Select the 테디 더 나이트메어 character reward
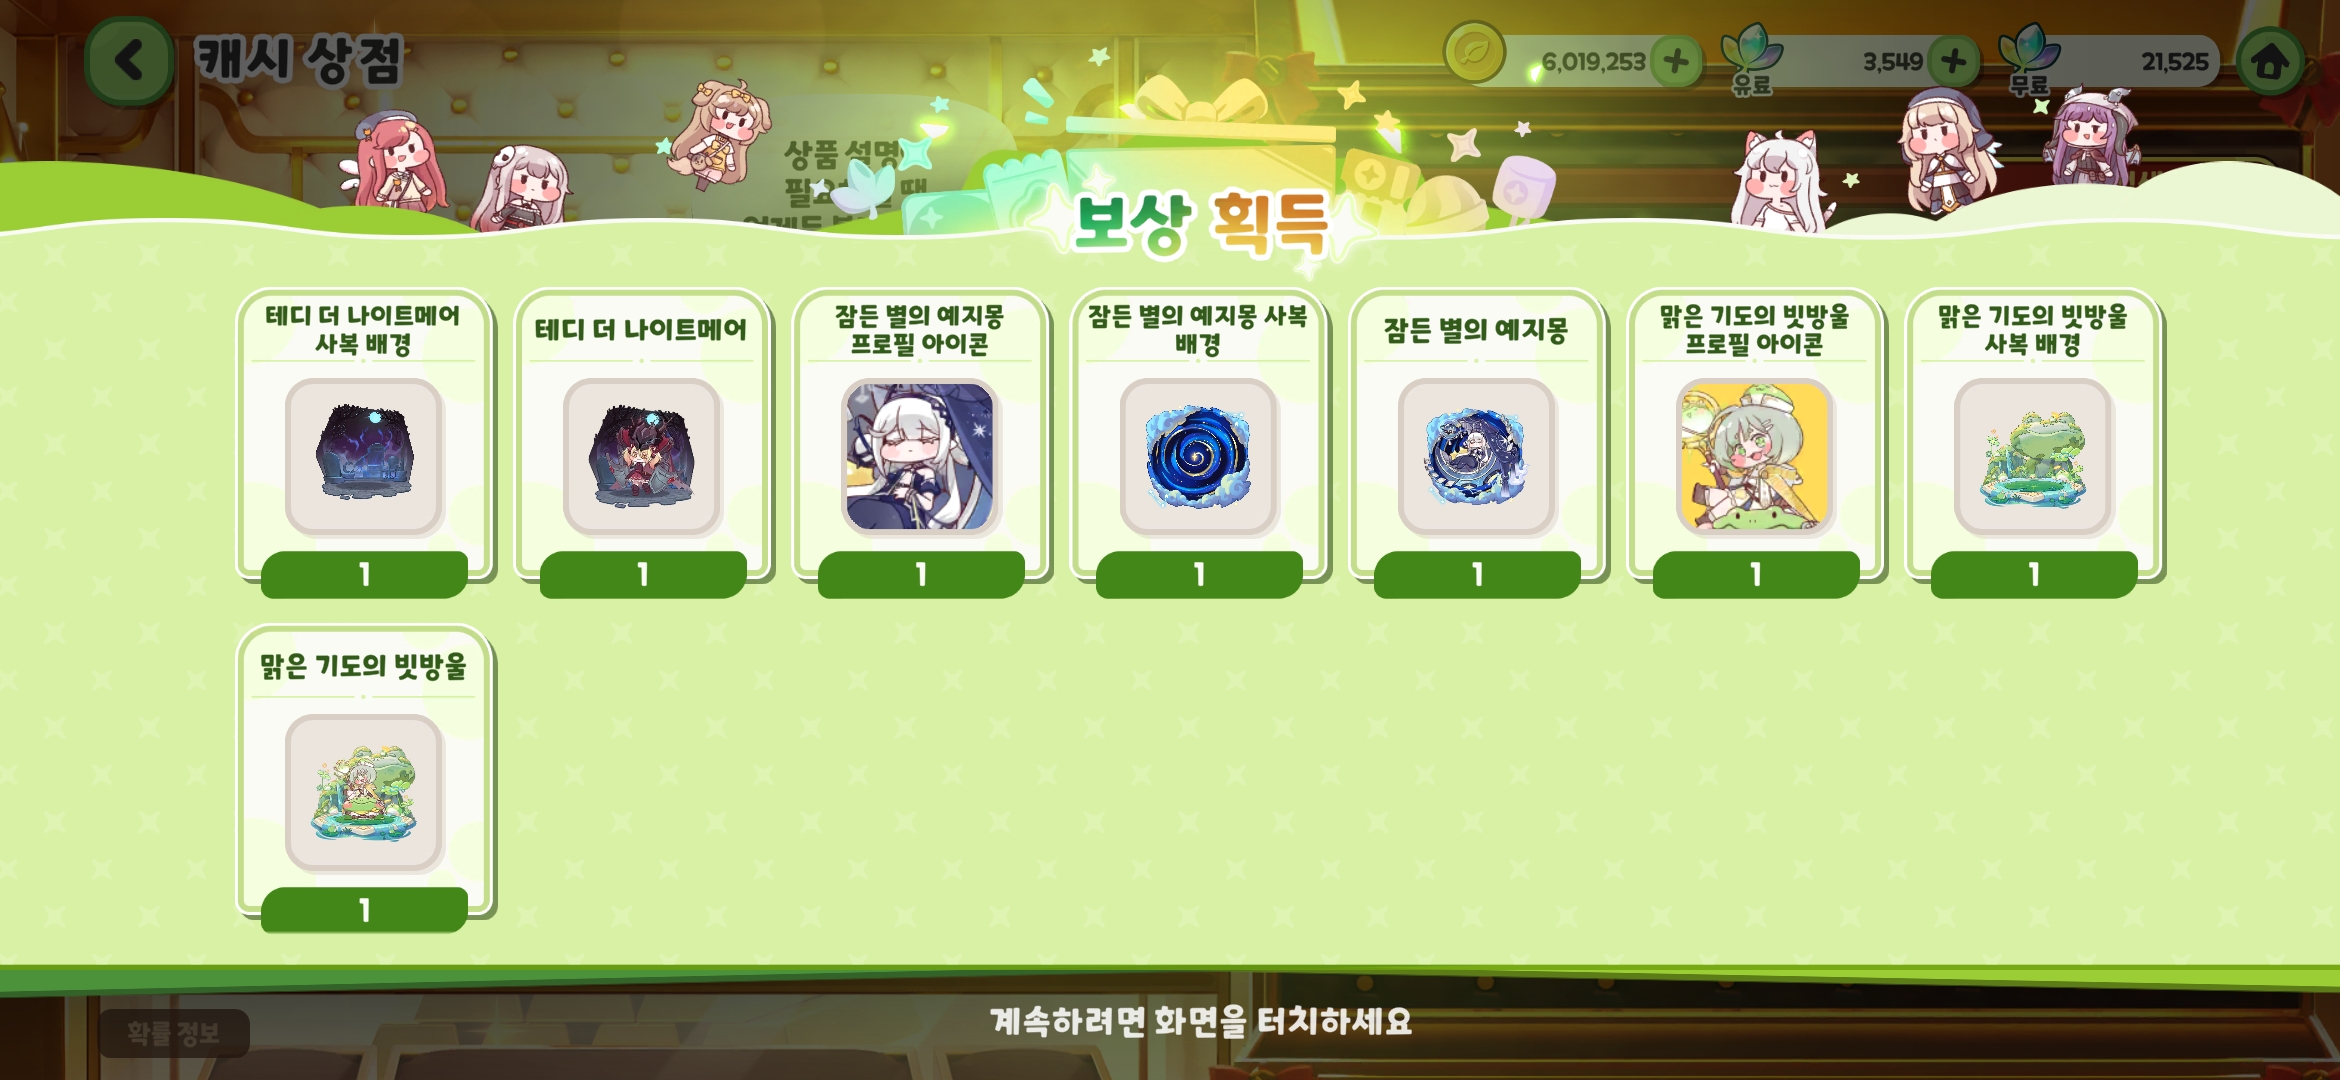This screenshot has height=1080, width=2340. [642, 445]
